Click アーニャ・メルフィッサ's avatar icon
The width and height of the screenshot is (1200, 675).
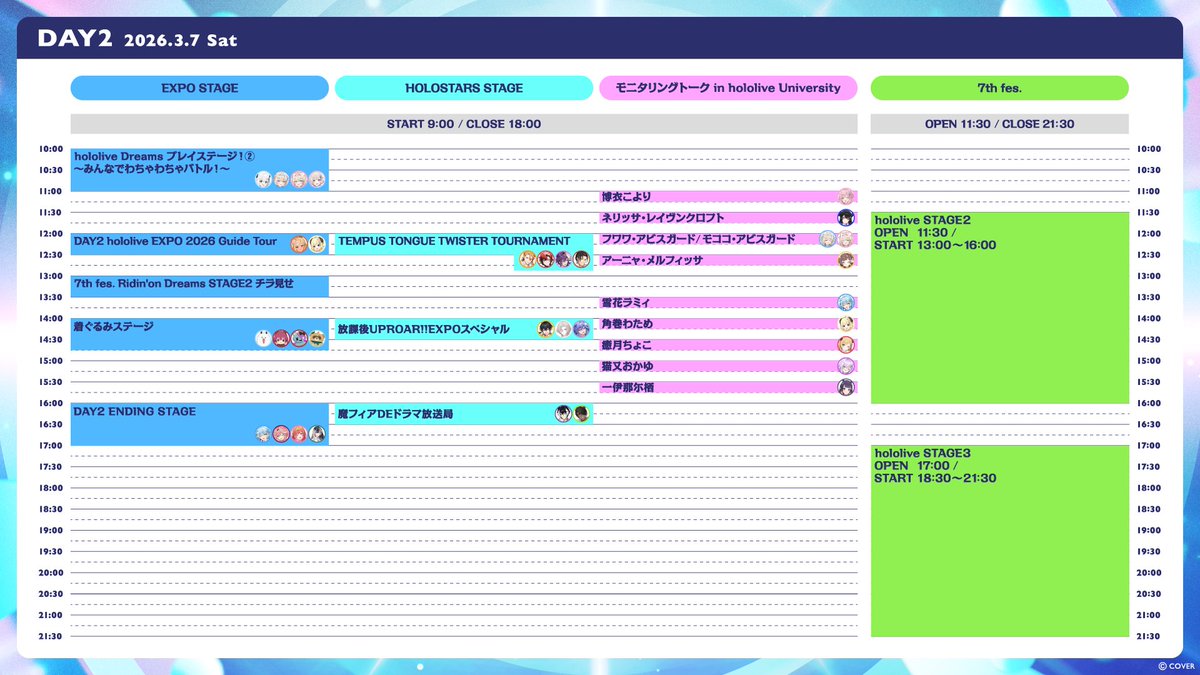coord(846,260)
